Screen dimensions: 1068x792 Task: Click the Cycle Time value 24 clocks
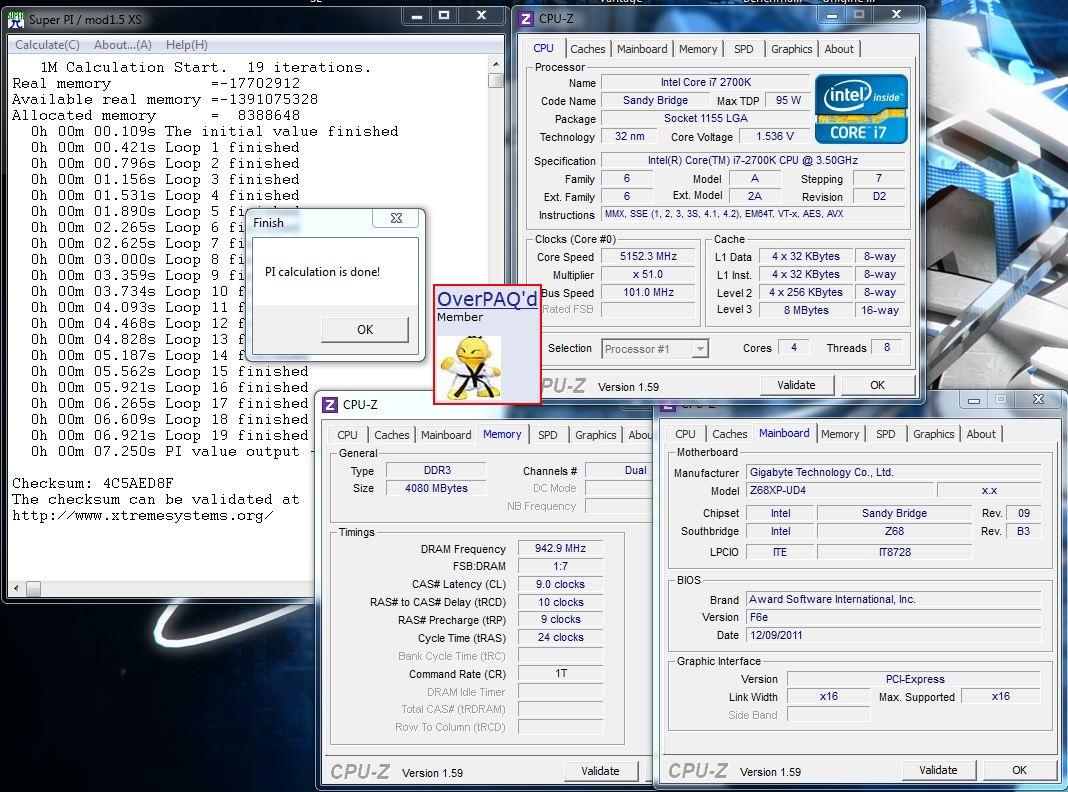pyautogui.click(x=561, y=637)
